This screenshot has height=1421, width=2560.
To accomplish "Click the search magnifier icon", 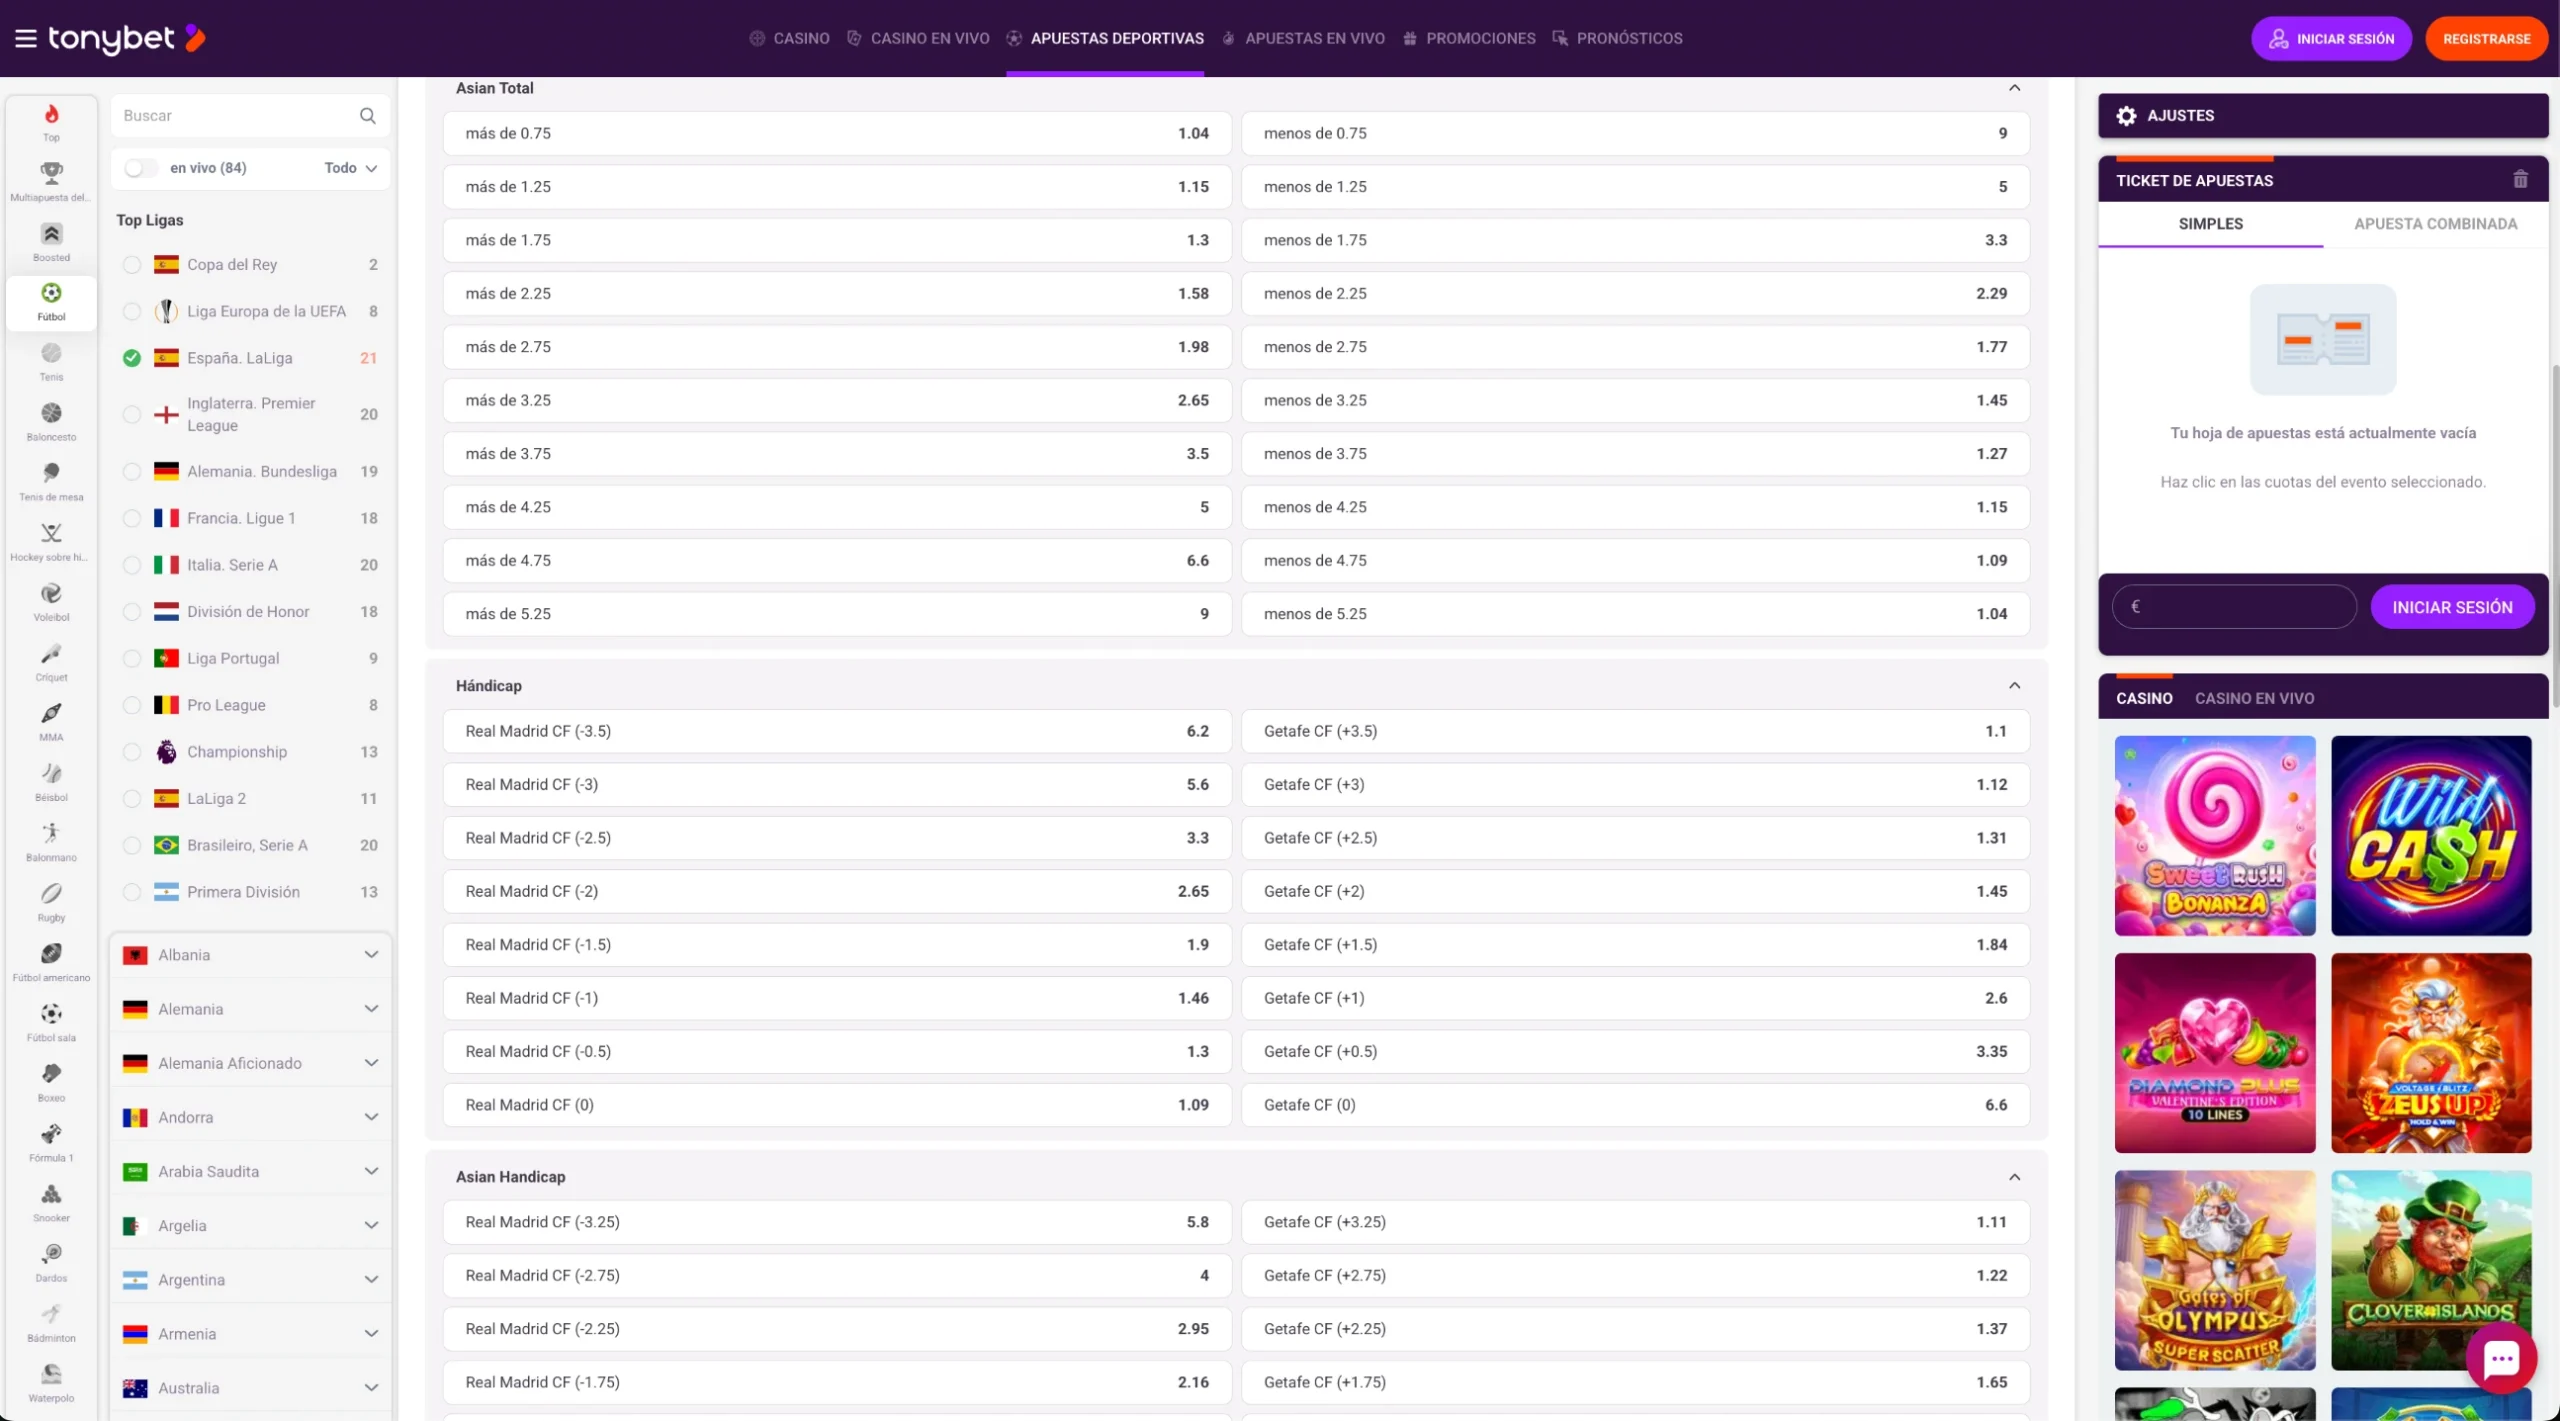I will pos(368,116).
